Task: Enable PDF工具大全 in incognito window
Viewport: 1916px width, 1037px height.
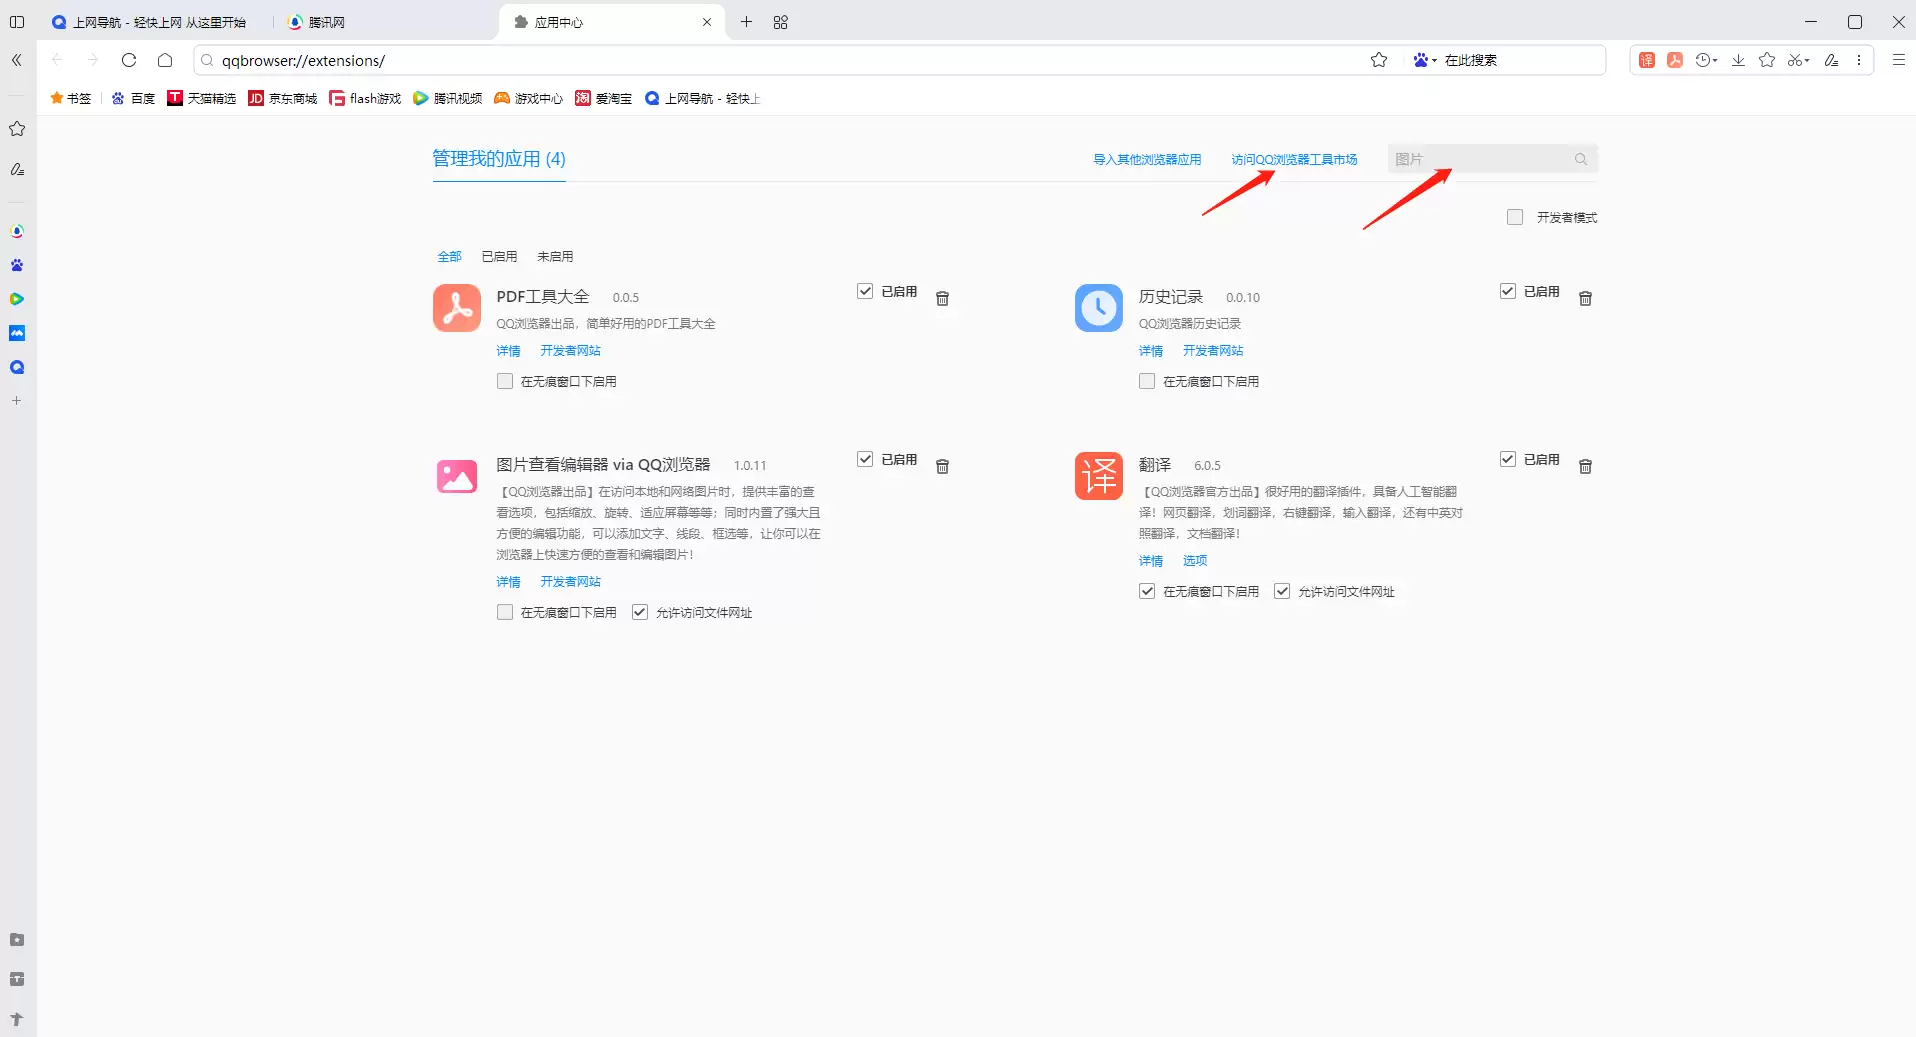Action: pyautogui.click(x=505, y=381)
